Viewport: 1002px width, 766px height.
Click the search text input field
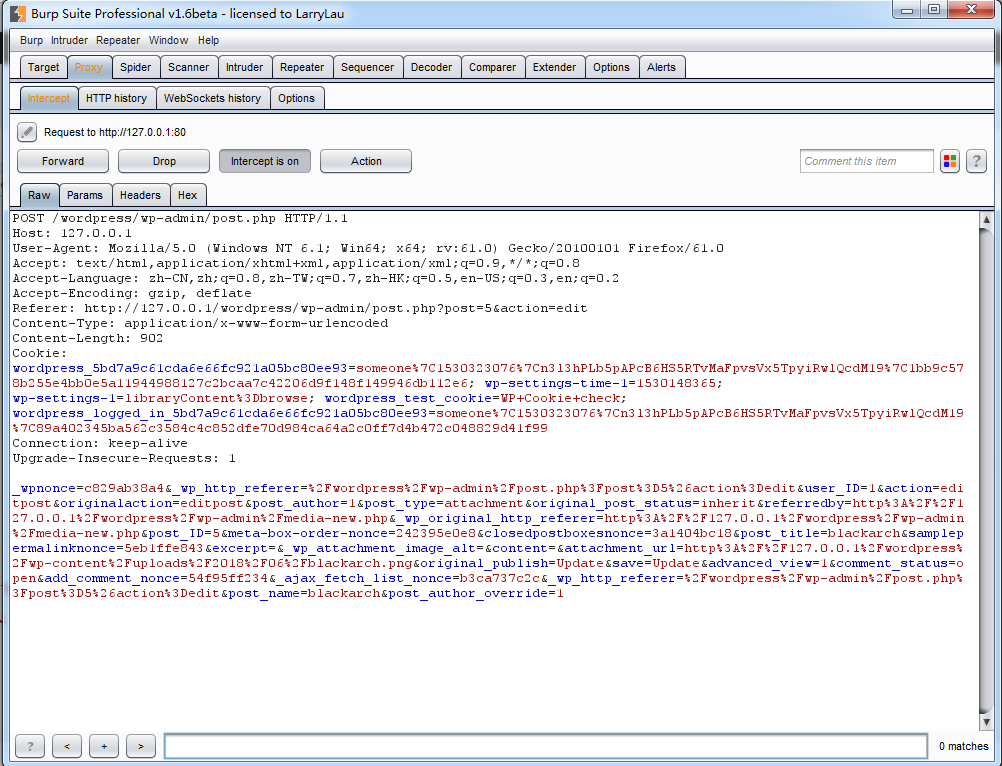[546, 746]
